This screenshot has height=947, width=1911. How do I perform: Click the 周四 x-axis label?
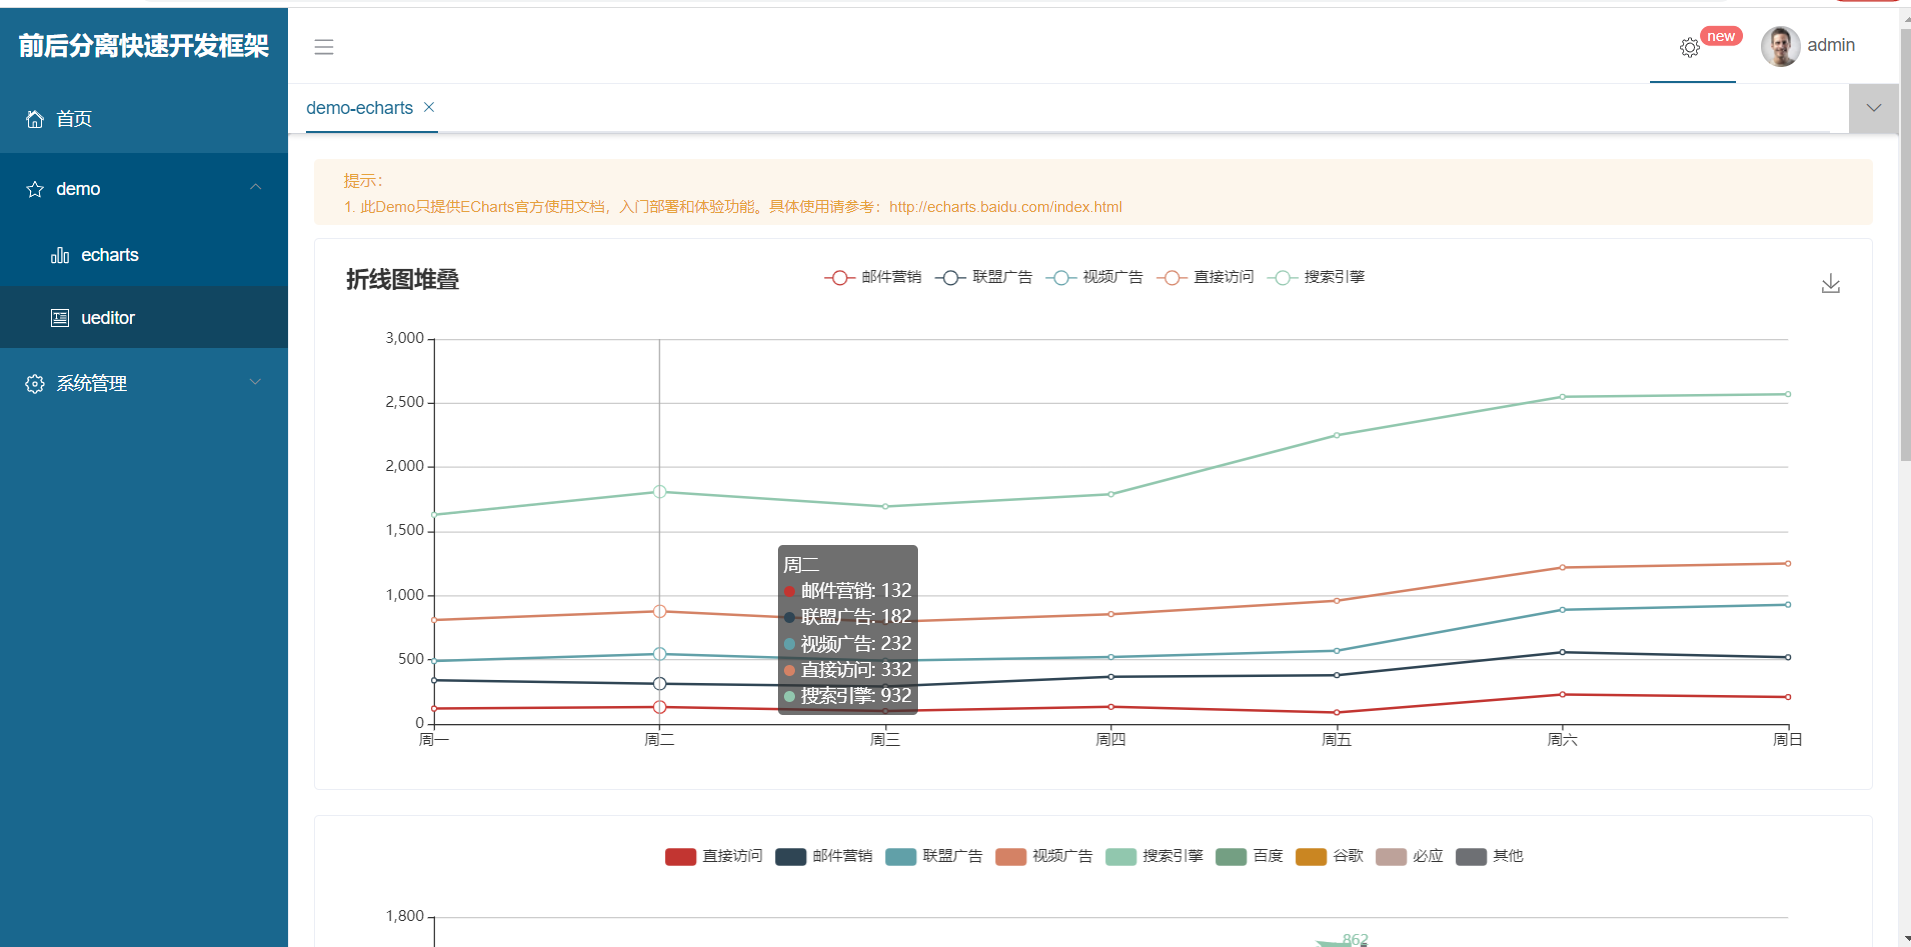click(1111, 740)
